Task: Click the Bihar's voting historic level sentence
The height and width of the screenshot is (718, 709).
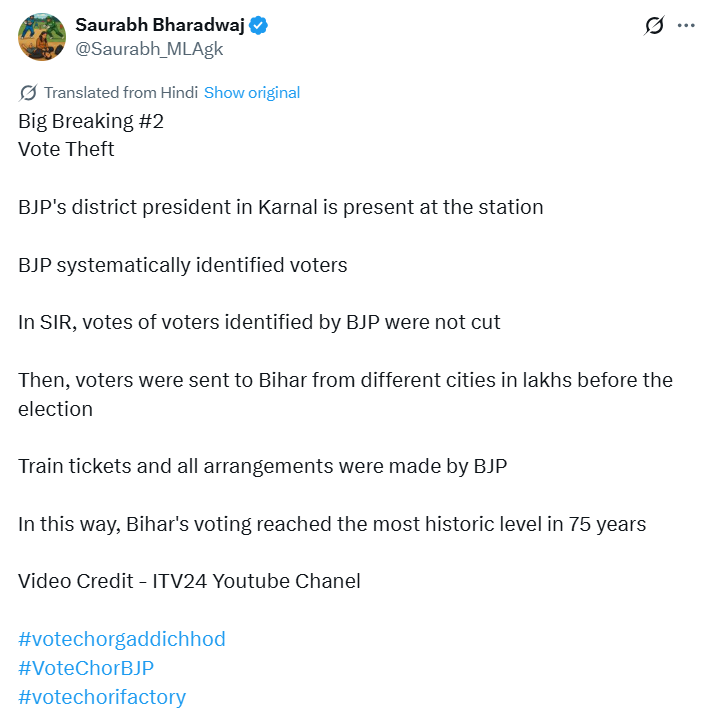Action: tap(332, 524)
